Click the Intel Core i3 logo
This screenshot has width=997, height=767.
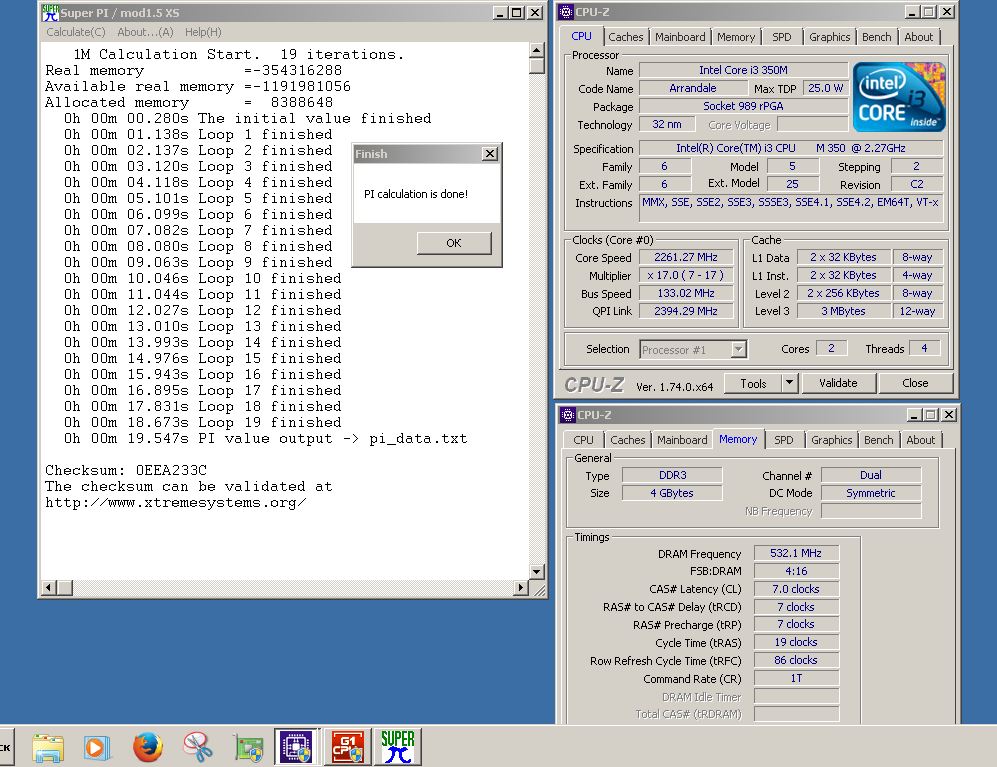898,97
